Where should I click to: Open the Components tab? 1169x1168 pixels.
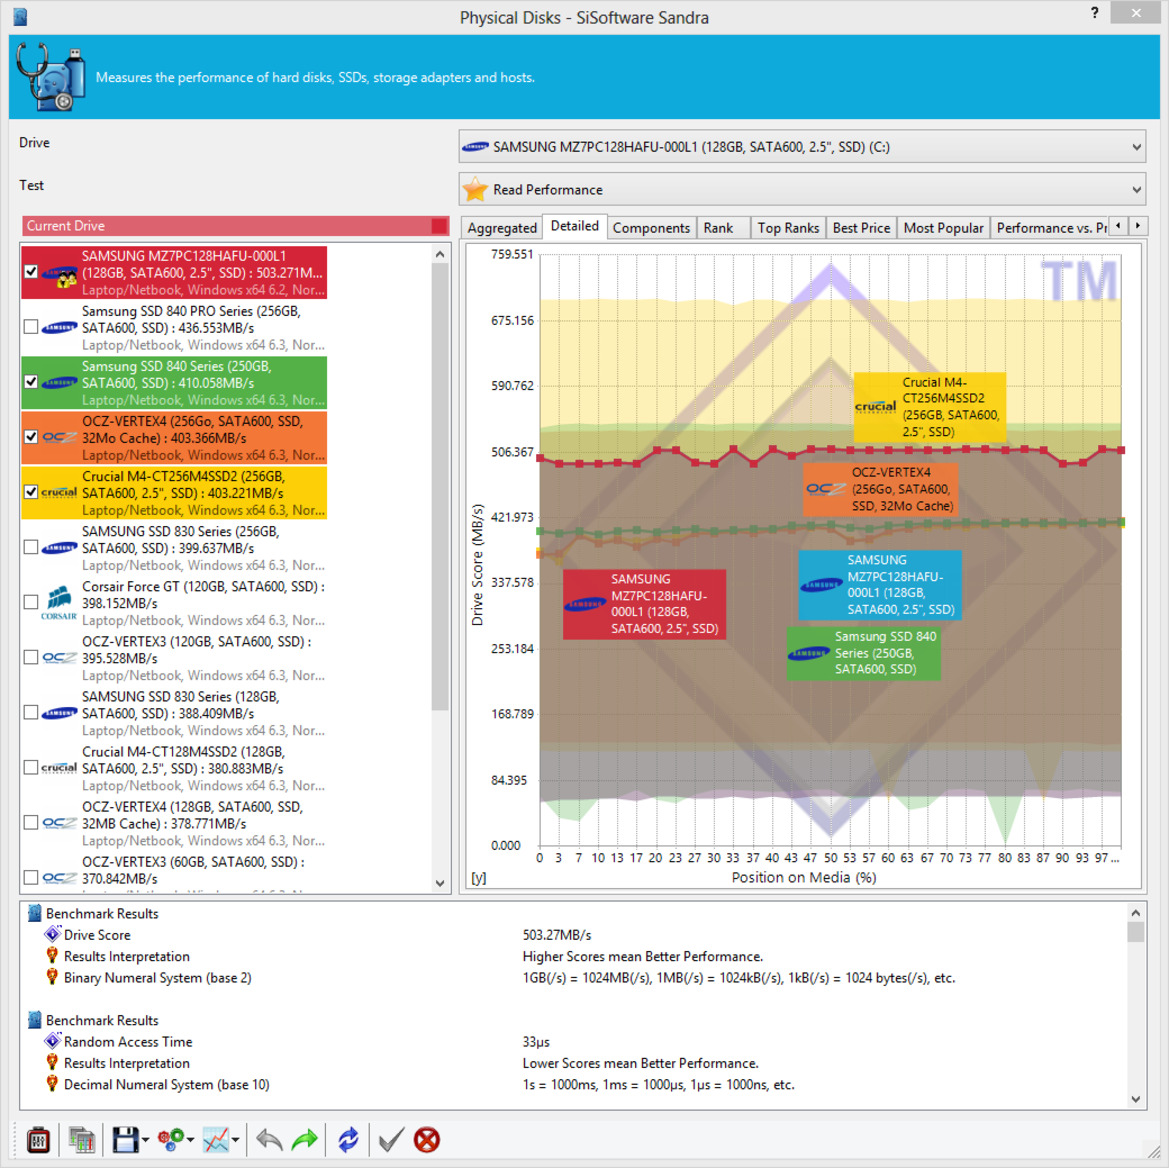click(651, 227)
